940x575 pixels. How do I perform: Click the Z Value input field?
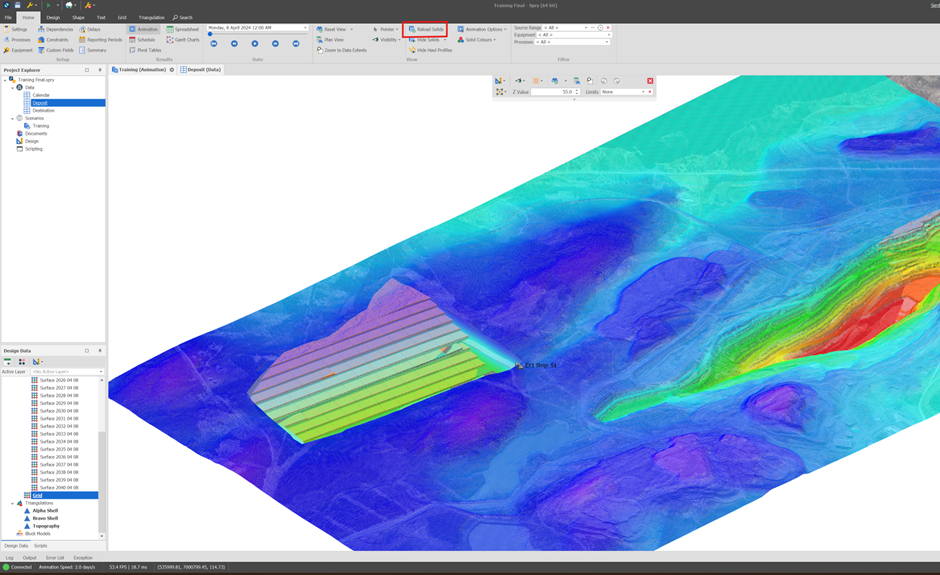coord(553,92)
